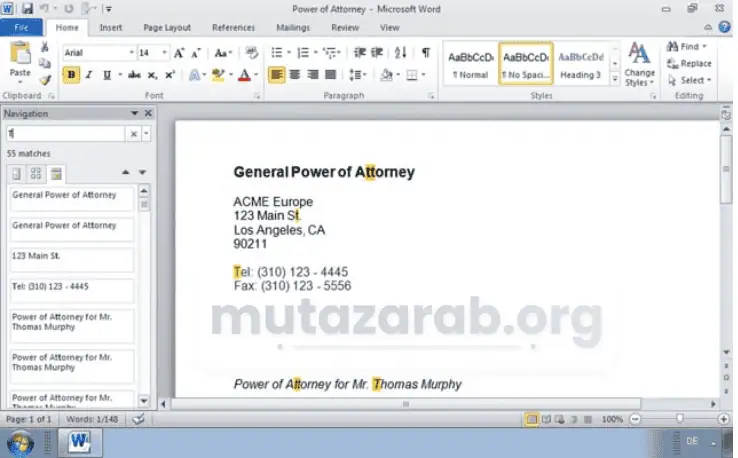Click the Sort icon
The image size is (738, 458).
(401, 53)
